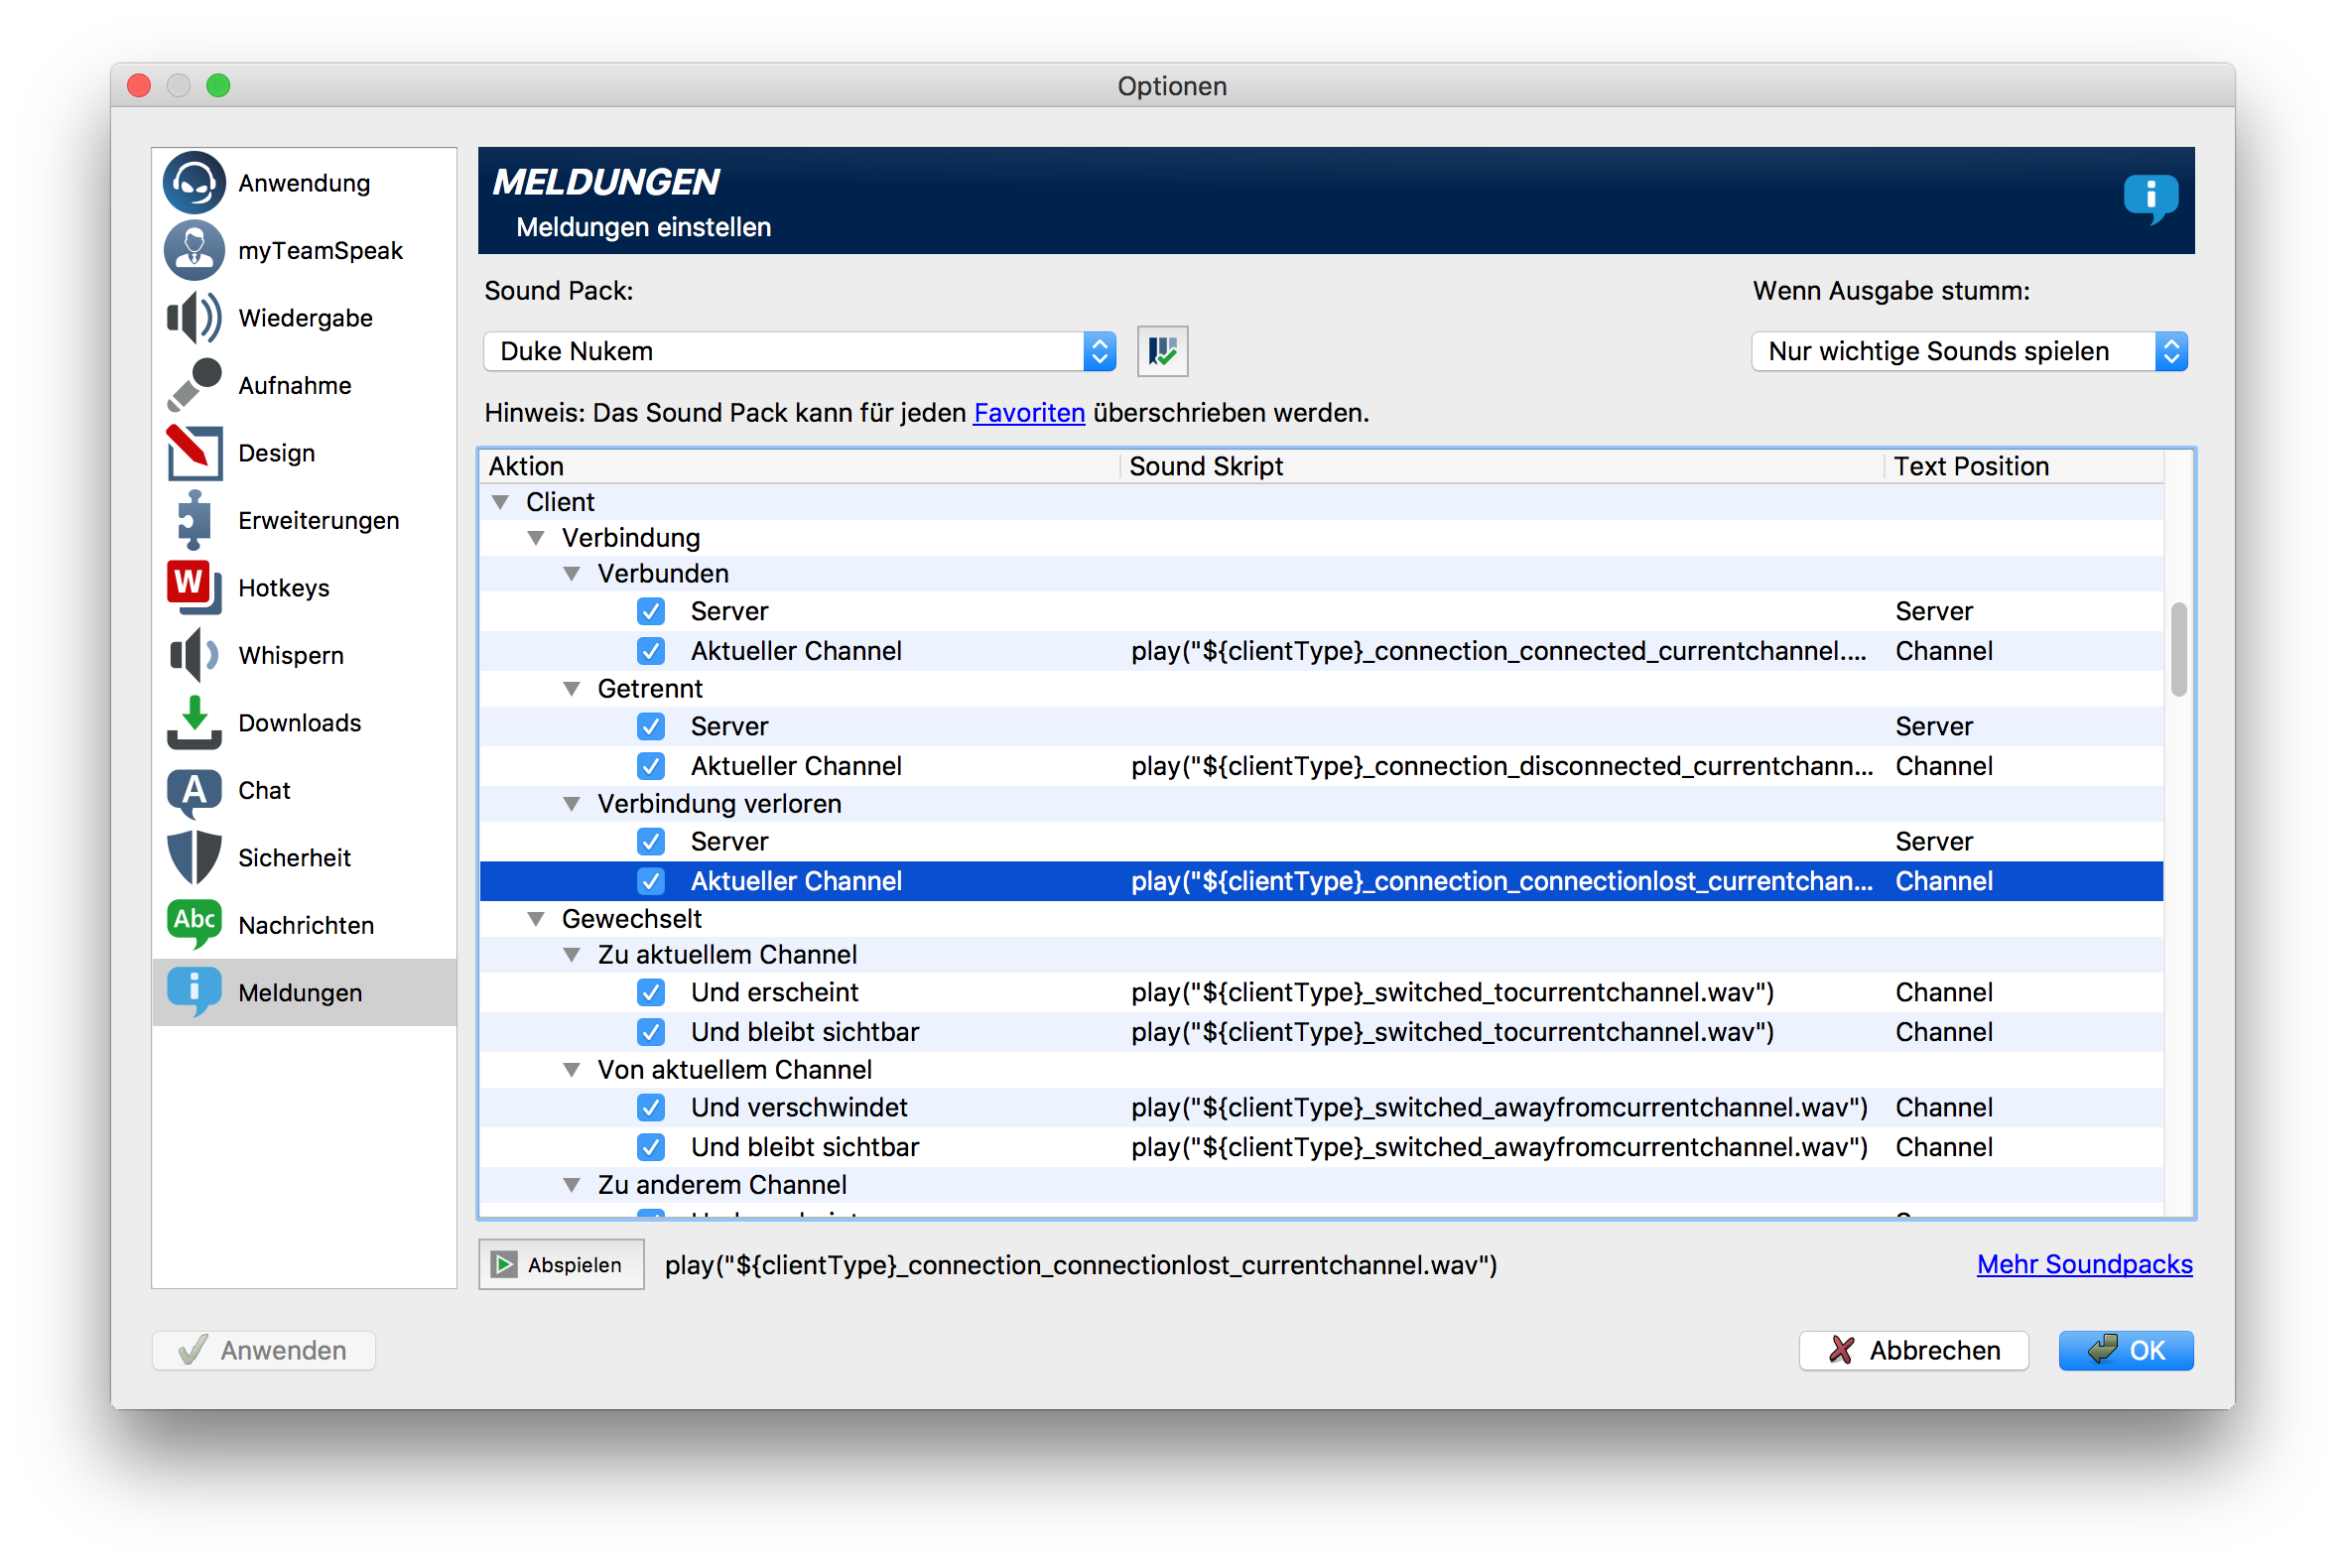Click the Abspielen label

tap(575, 1265)
